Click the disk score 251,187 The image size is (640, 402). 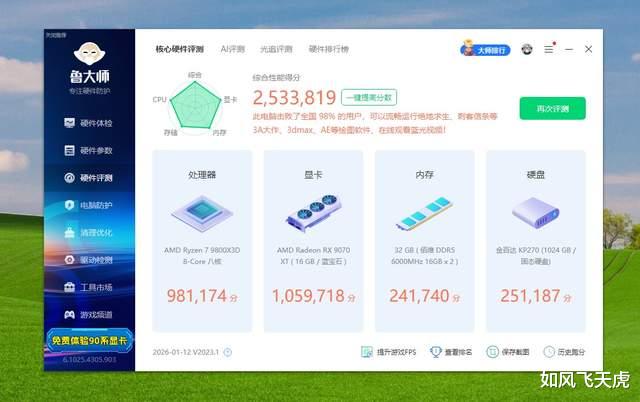tap(530, 296)
